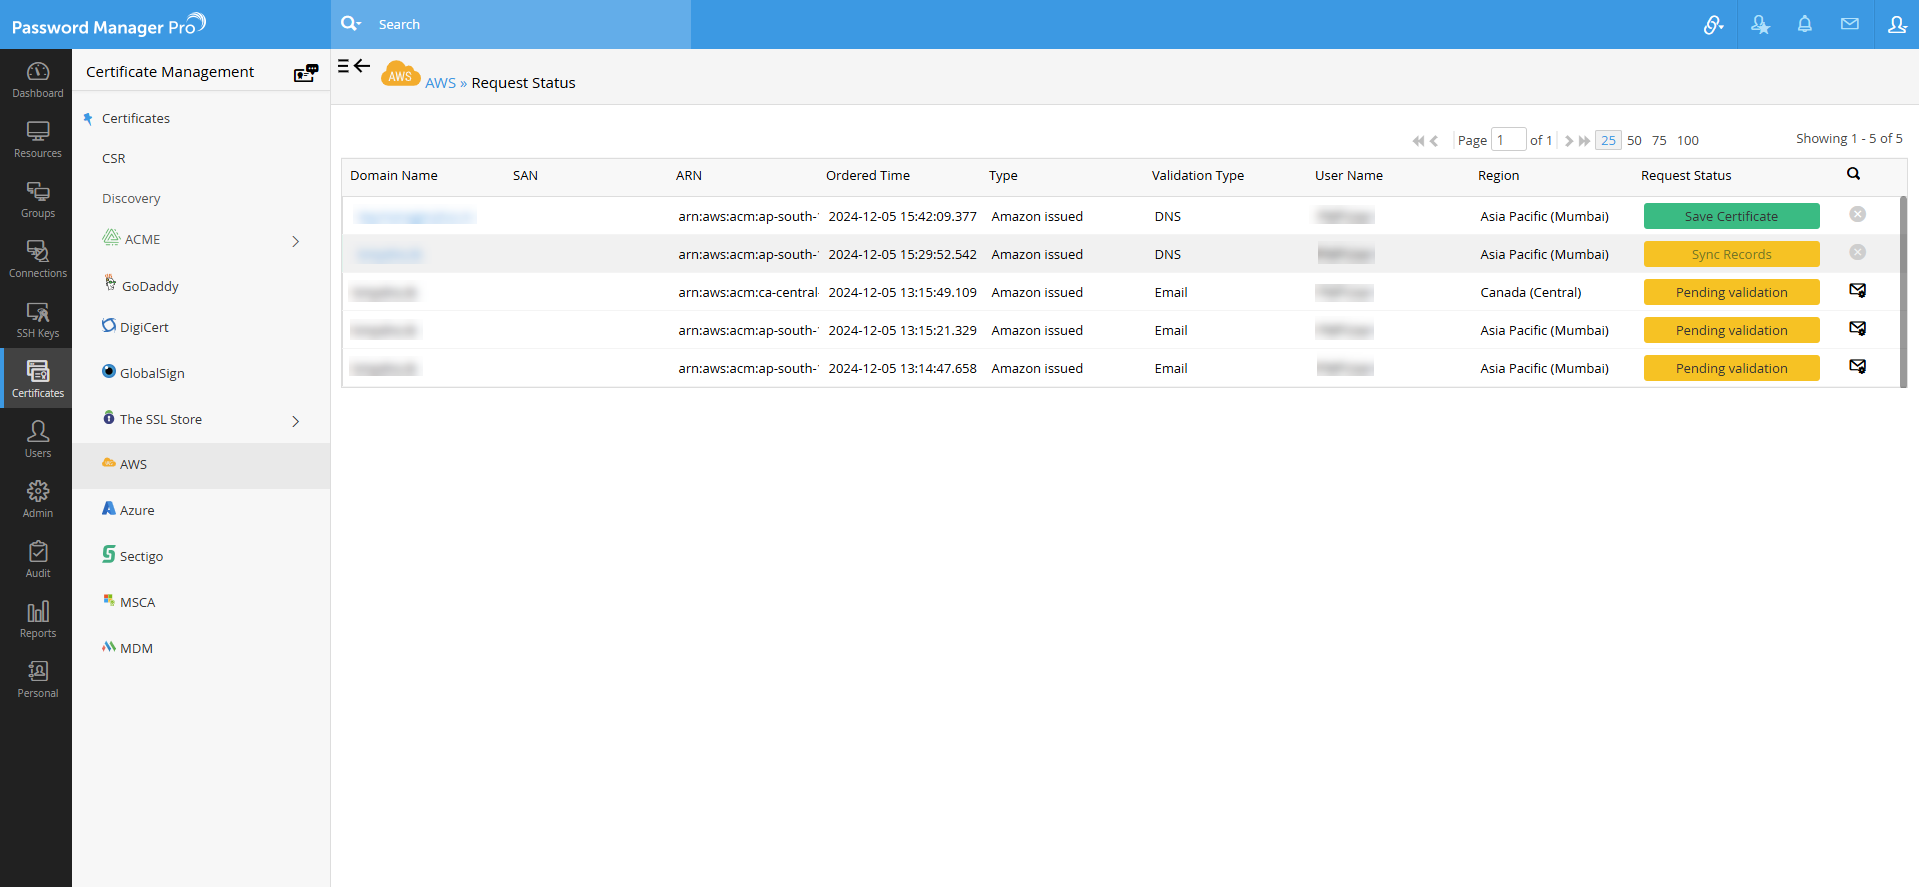The height and width of the screenshot is (887, 1919).
Task: Open The SSL Store menu item
Action: click(161, 419)
